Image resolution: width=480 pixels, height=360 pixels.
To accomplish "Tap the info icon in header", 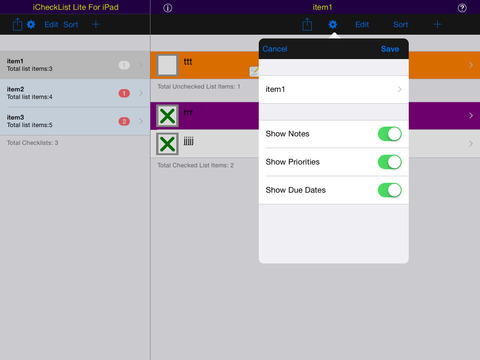I will [168, 8].
